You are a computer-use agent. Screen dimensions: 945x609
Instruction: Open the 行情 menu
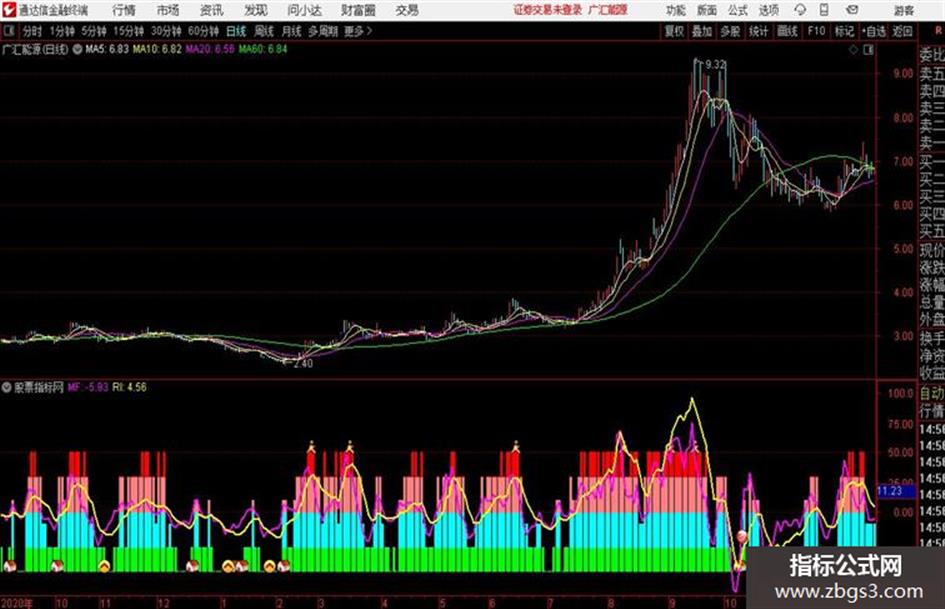click(124, 10)
